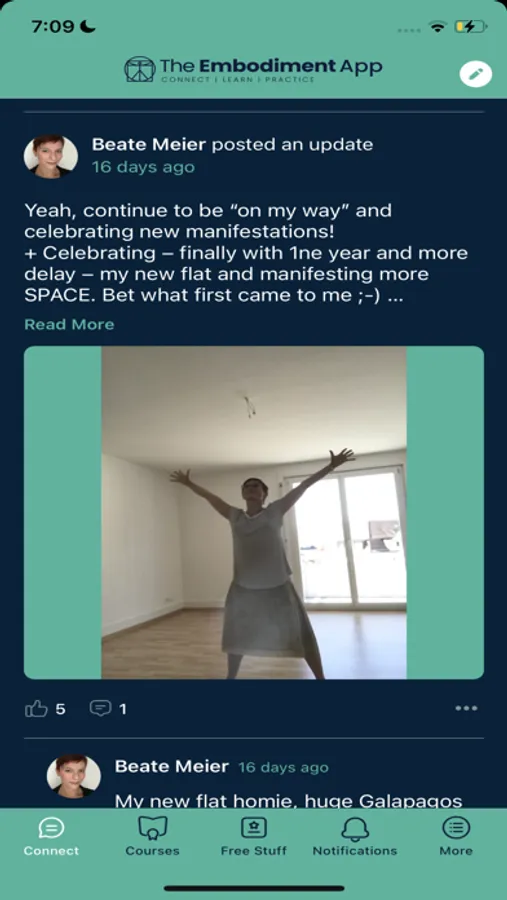Open the More menu tab

[x=456, y=837]
